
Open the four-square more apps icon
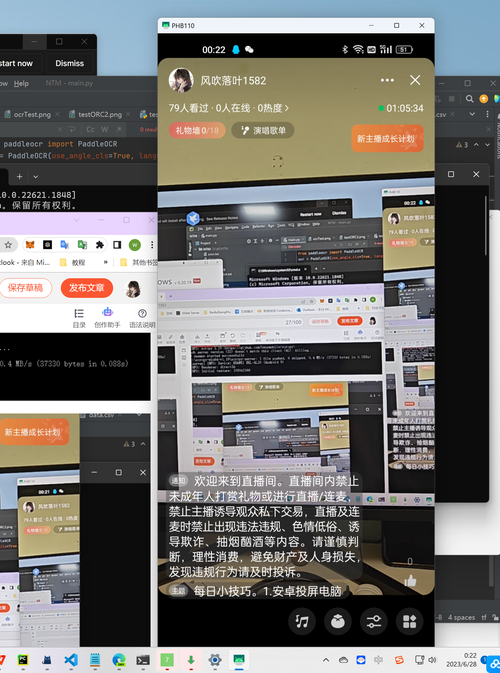click(x=409, y=621)
